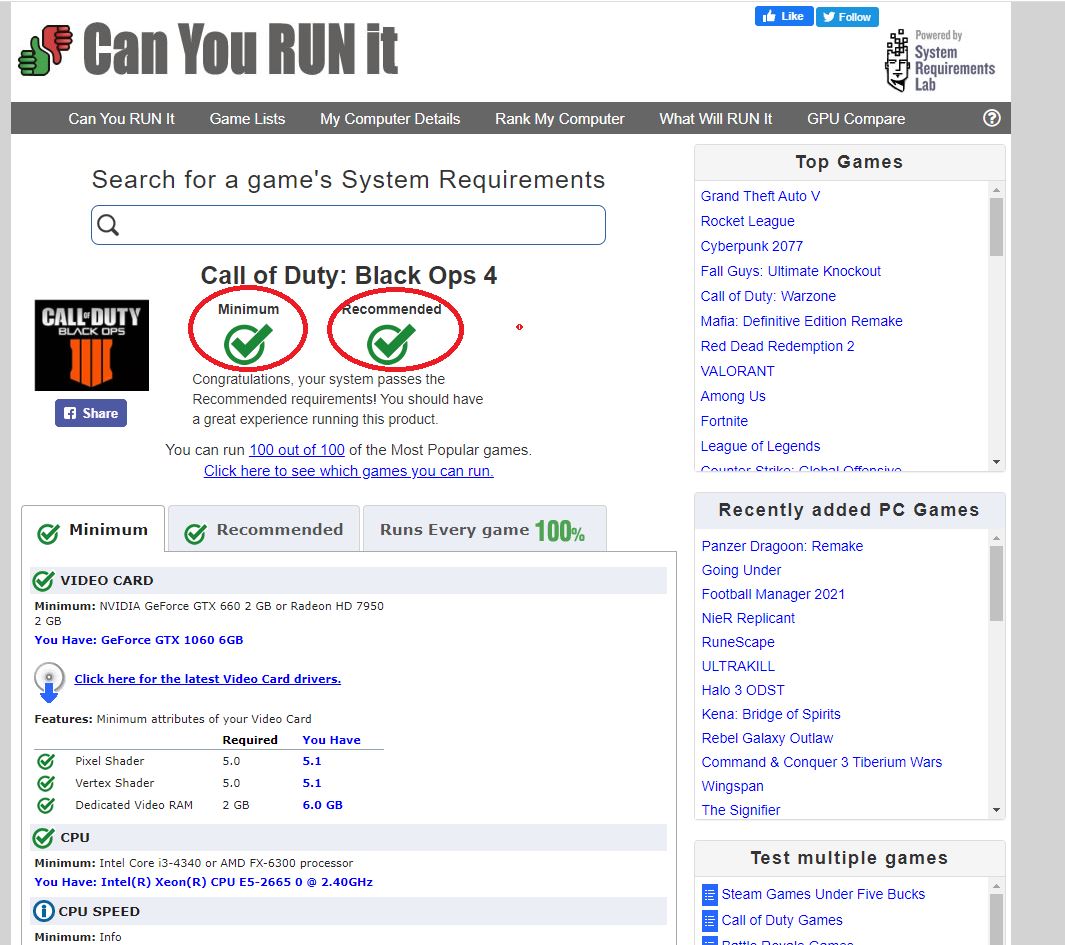Click the Dedicated Video RAM checkmark icon
1065x945 pixels.
[46, 805]
